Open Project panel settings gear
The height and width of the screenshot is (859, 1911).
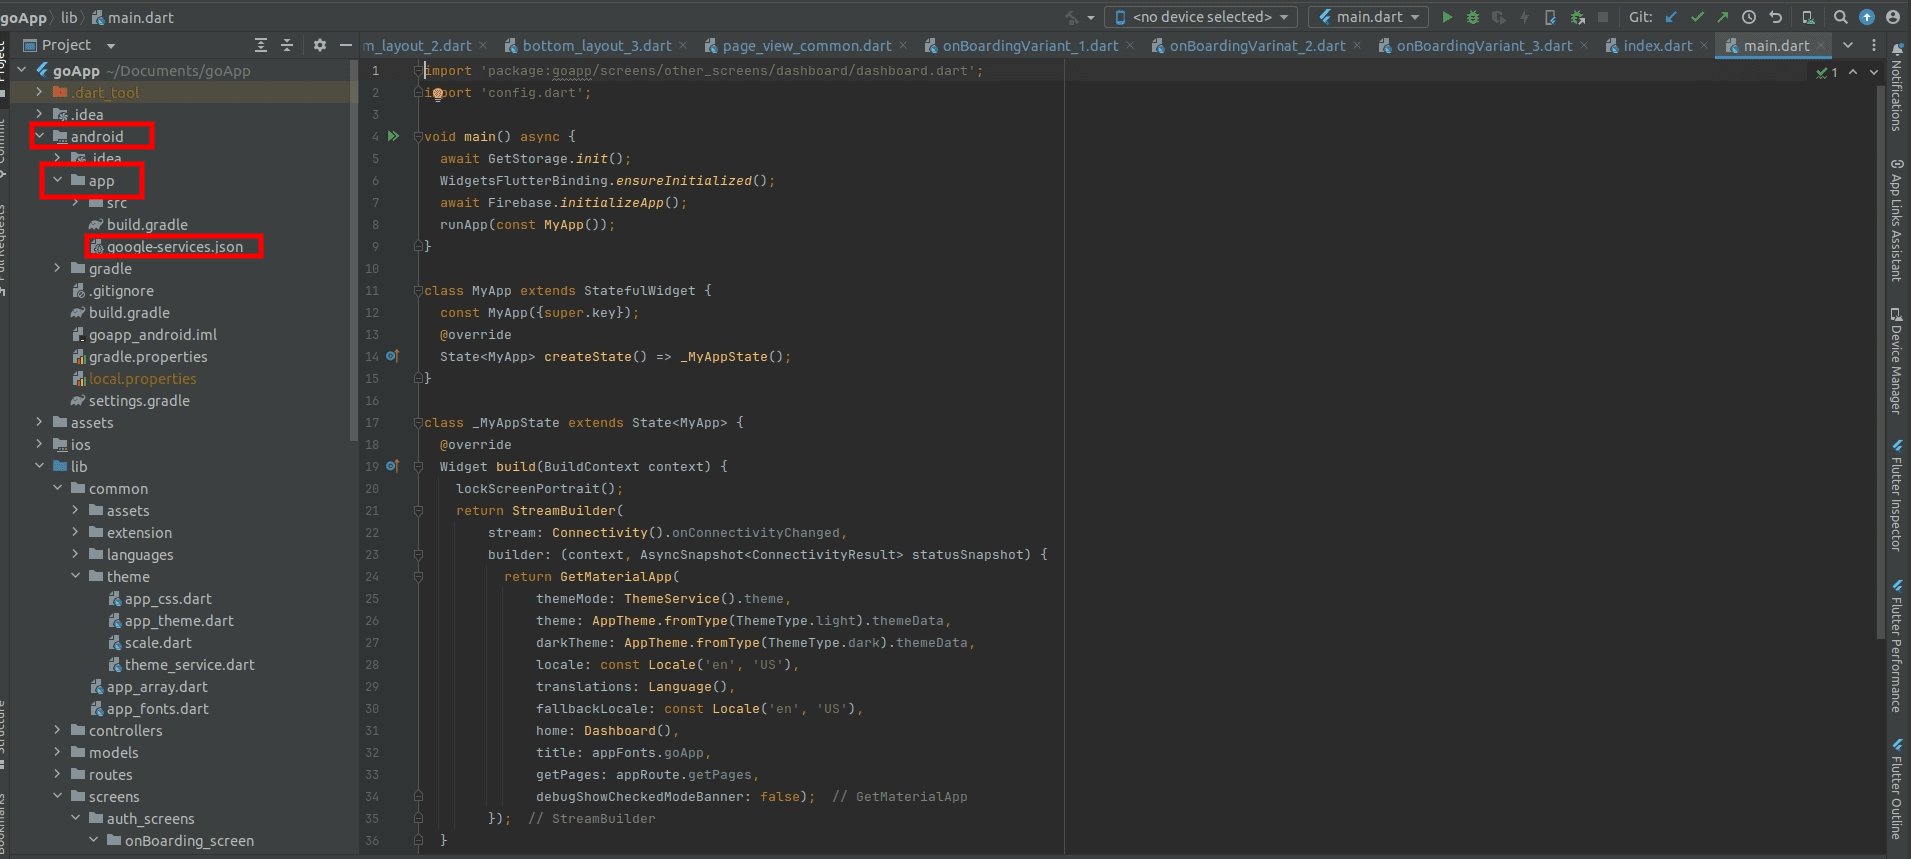click(320, 45)
